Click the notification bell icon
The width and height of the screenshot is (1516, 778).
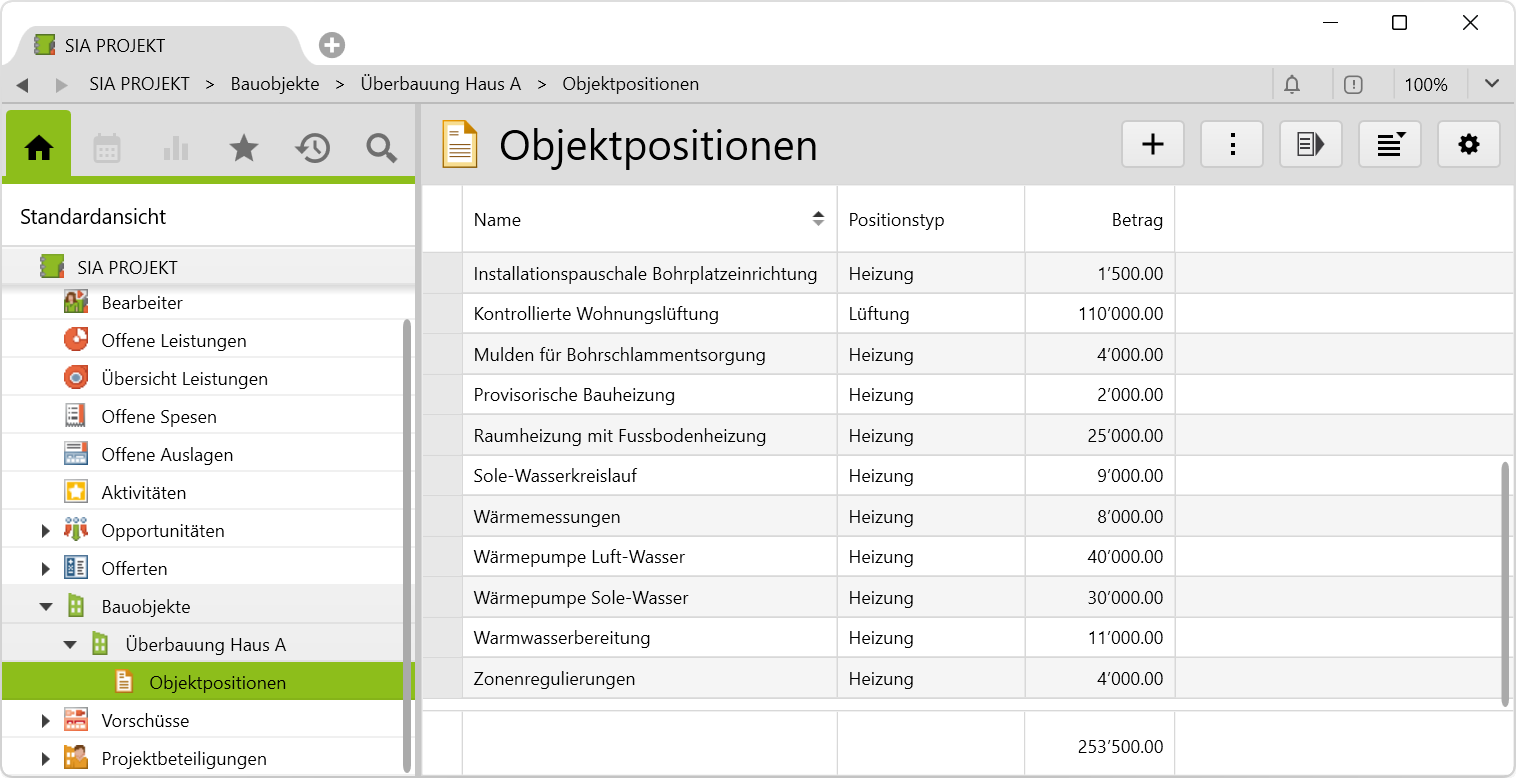pos(1292,85)
